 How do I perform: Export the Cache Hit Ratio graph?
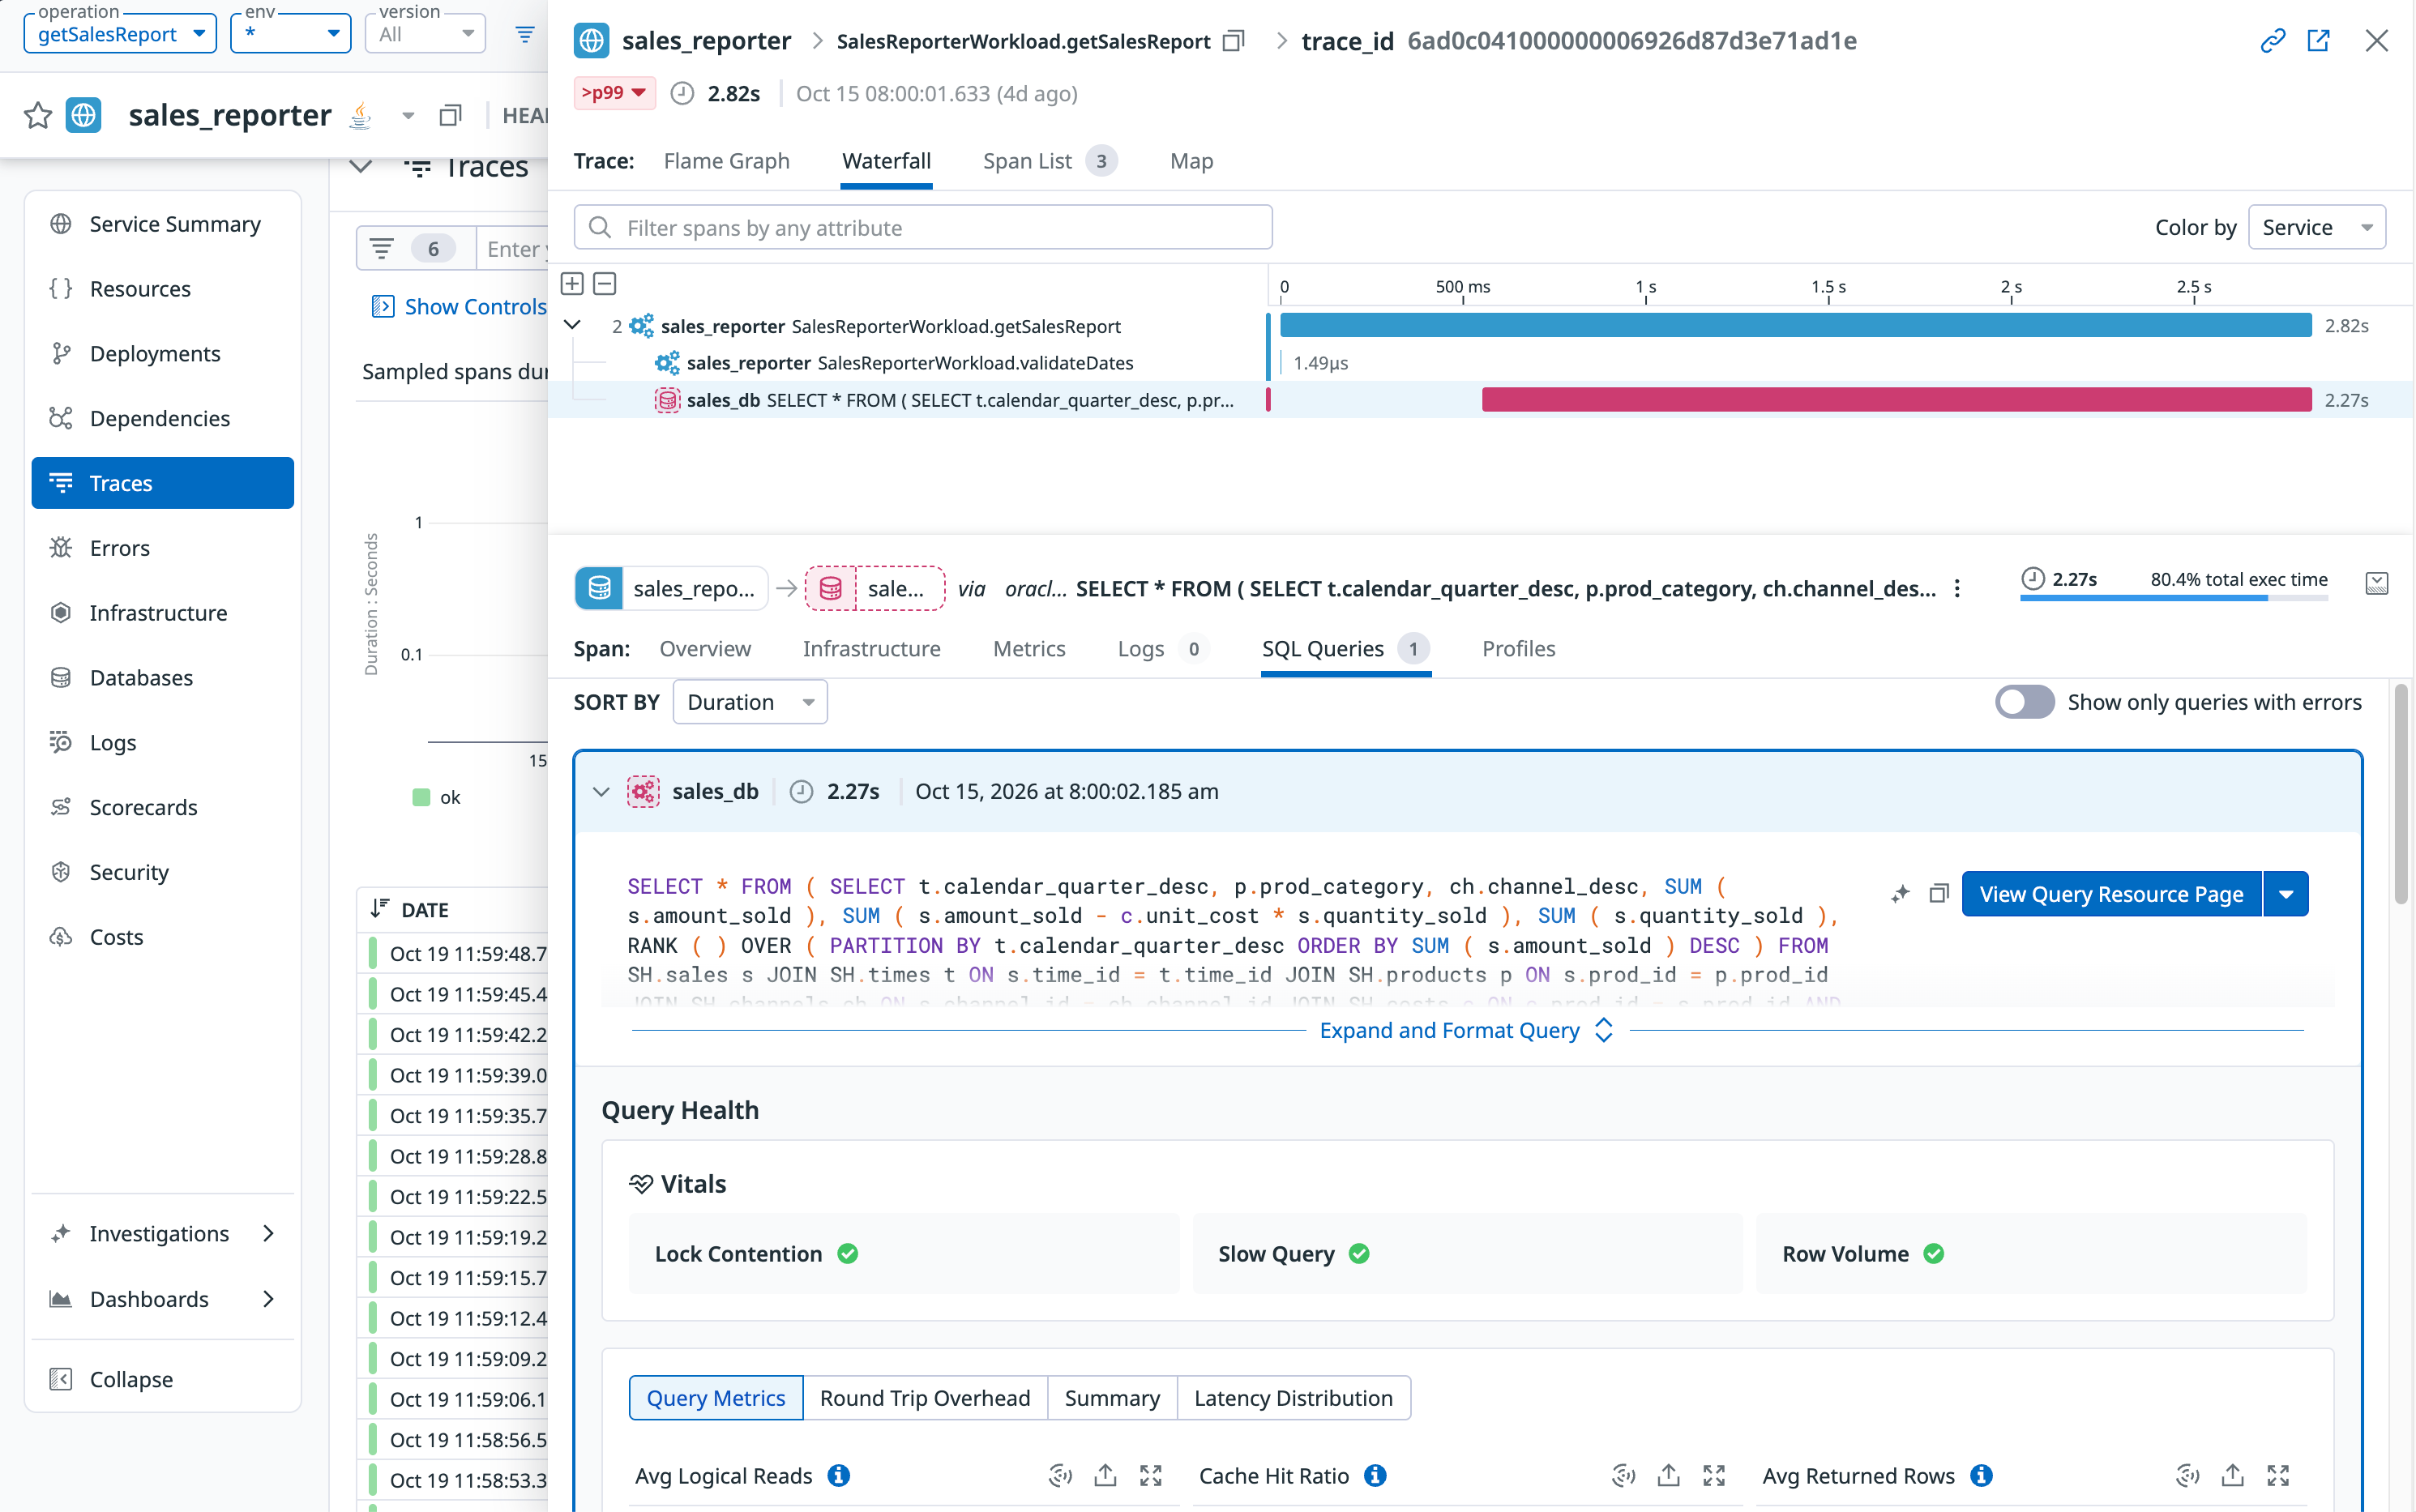point(1668,1475)
